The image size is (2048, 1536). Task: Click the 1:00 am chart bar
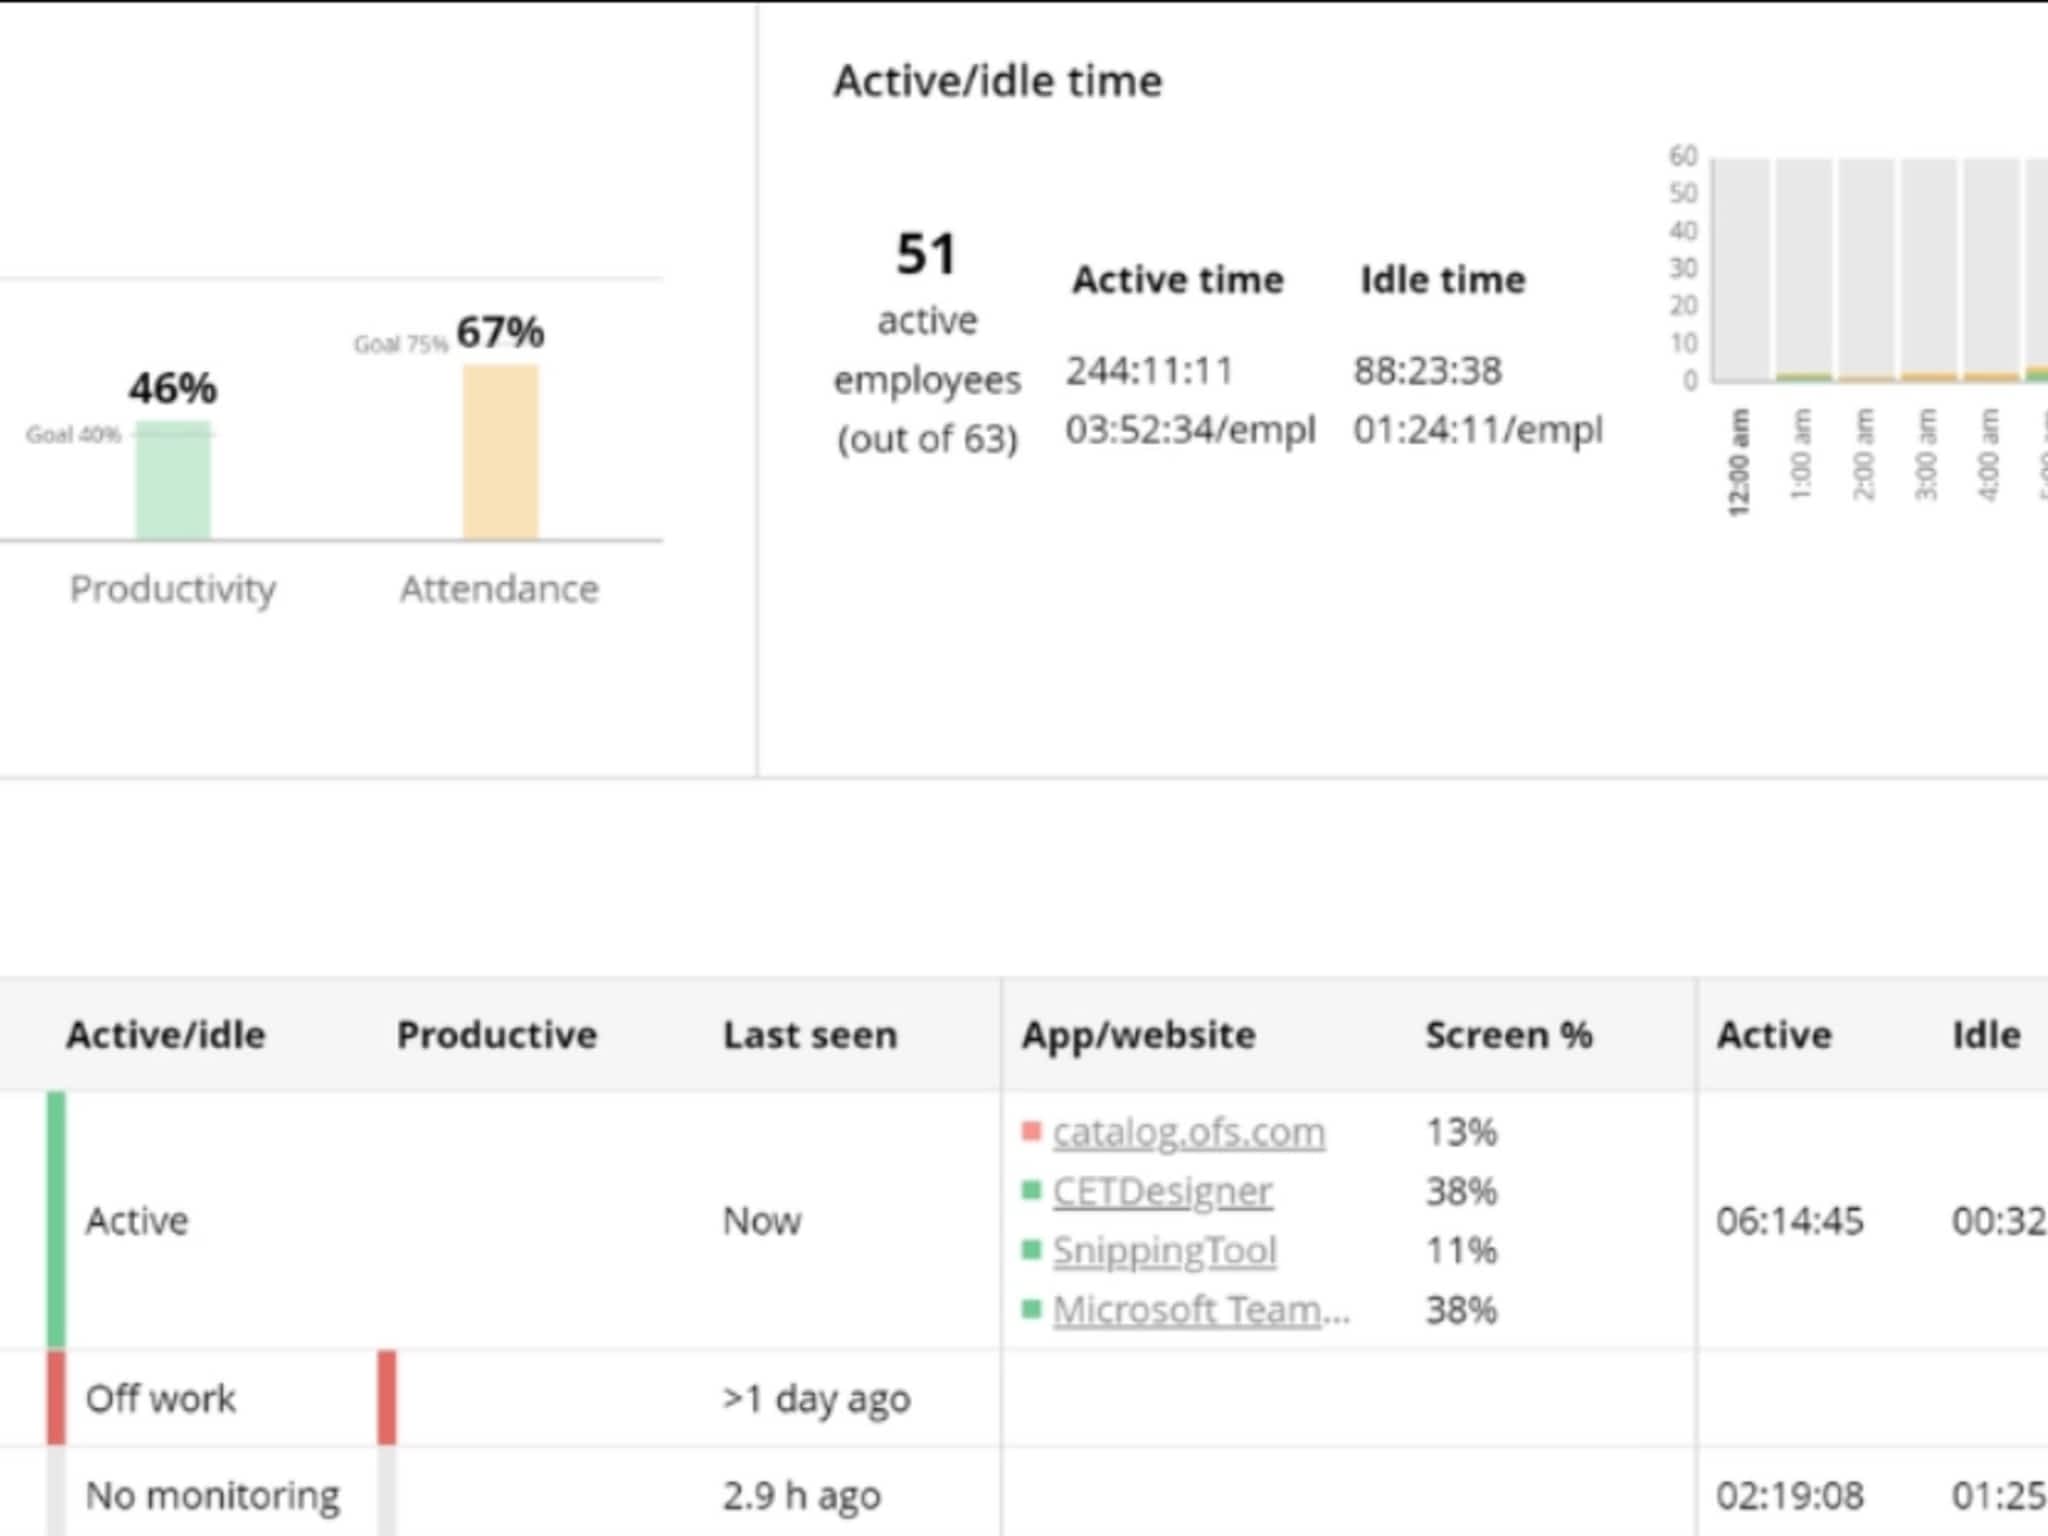point(1803,270)
